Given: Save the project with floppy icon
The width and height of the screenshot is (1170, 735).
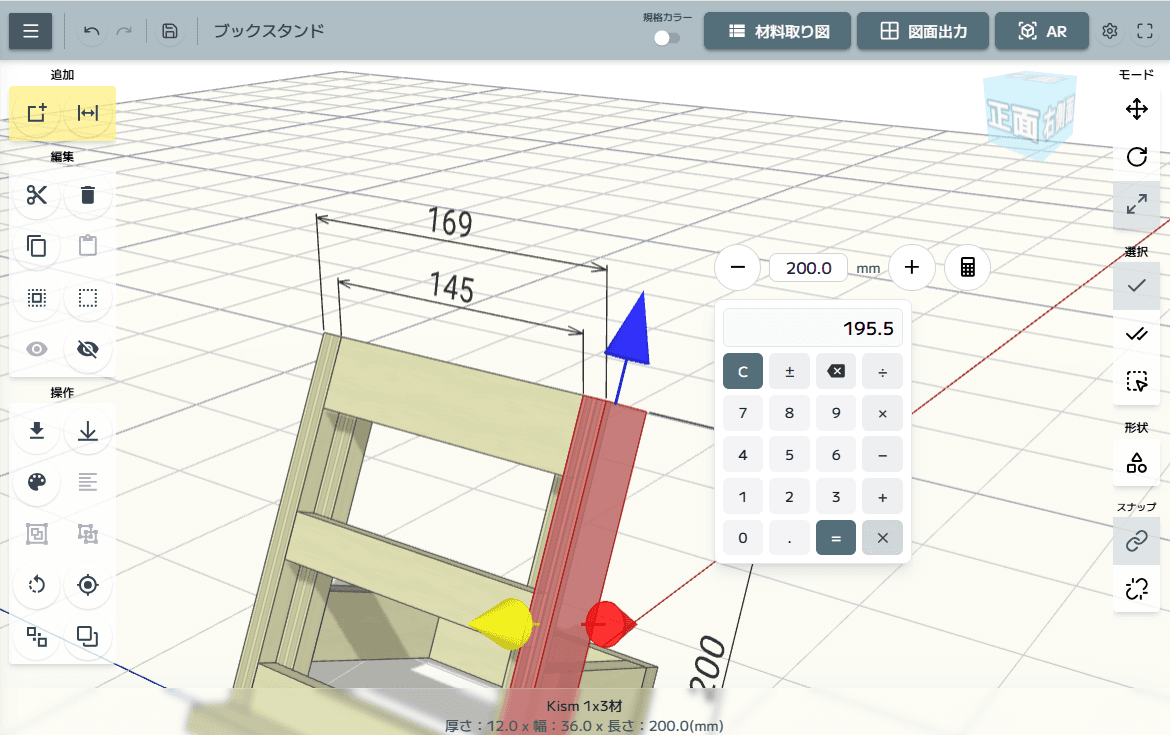Looking at the screenshot, I should tap(170, 31).
